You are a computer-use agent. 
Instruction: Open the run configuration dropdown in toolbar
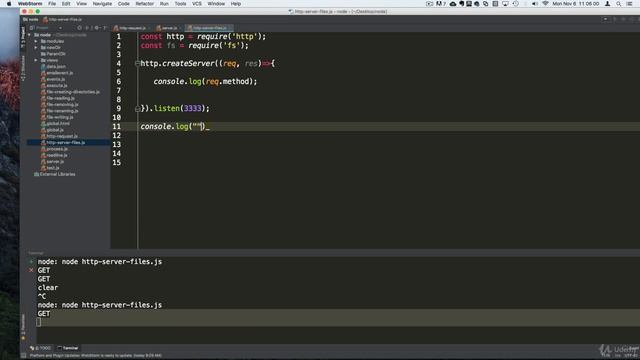(x=606, y=19)
